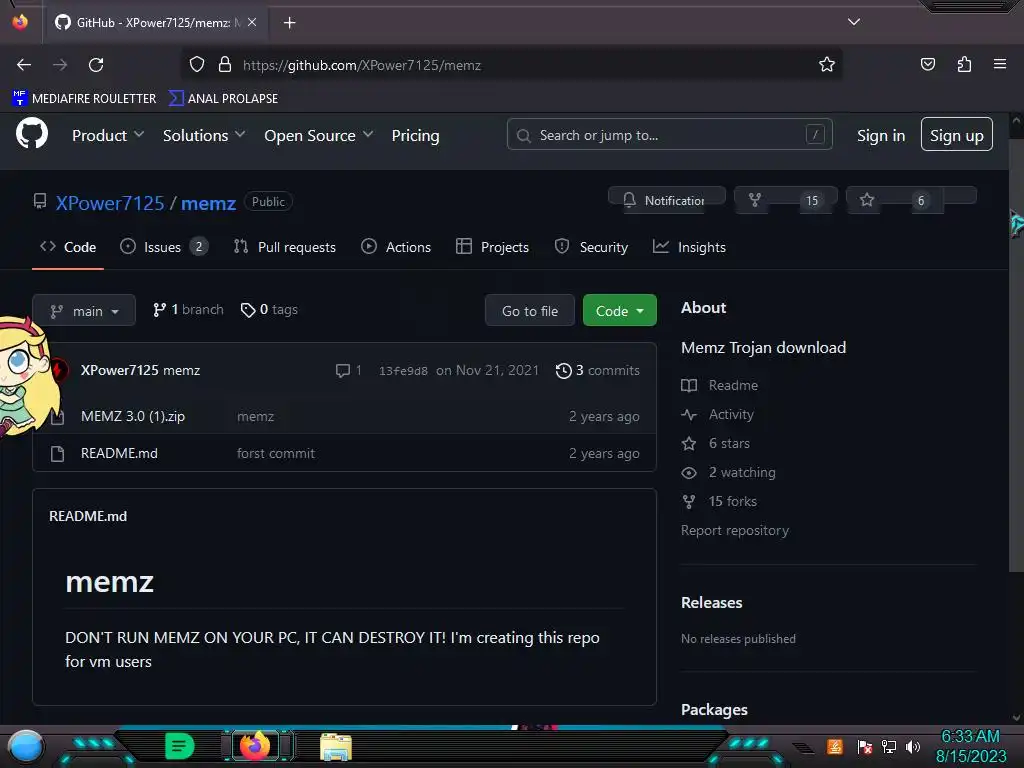The width and height of the screenshot is (1024, 768).
Task: Open XPower7125 owner profile link
Action: tap(110, 202)
